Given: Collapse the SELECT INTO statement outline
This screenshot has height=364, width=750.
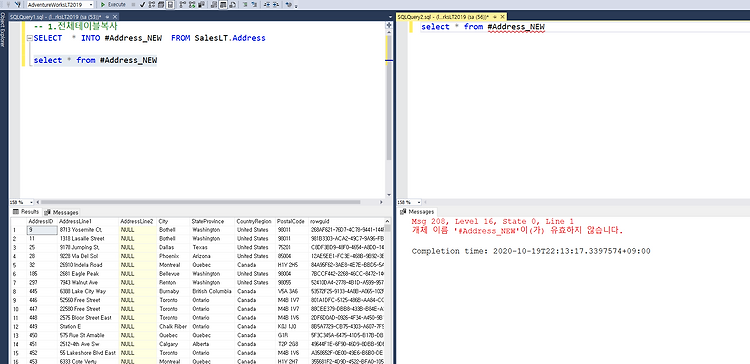Looking at the screenshot, I should point(30,38).
